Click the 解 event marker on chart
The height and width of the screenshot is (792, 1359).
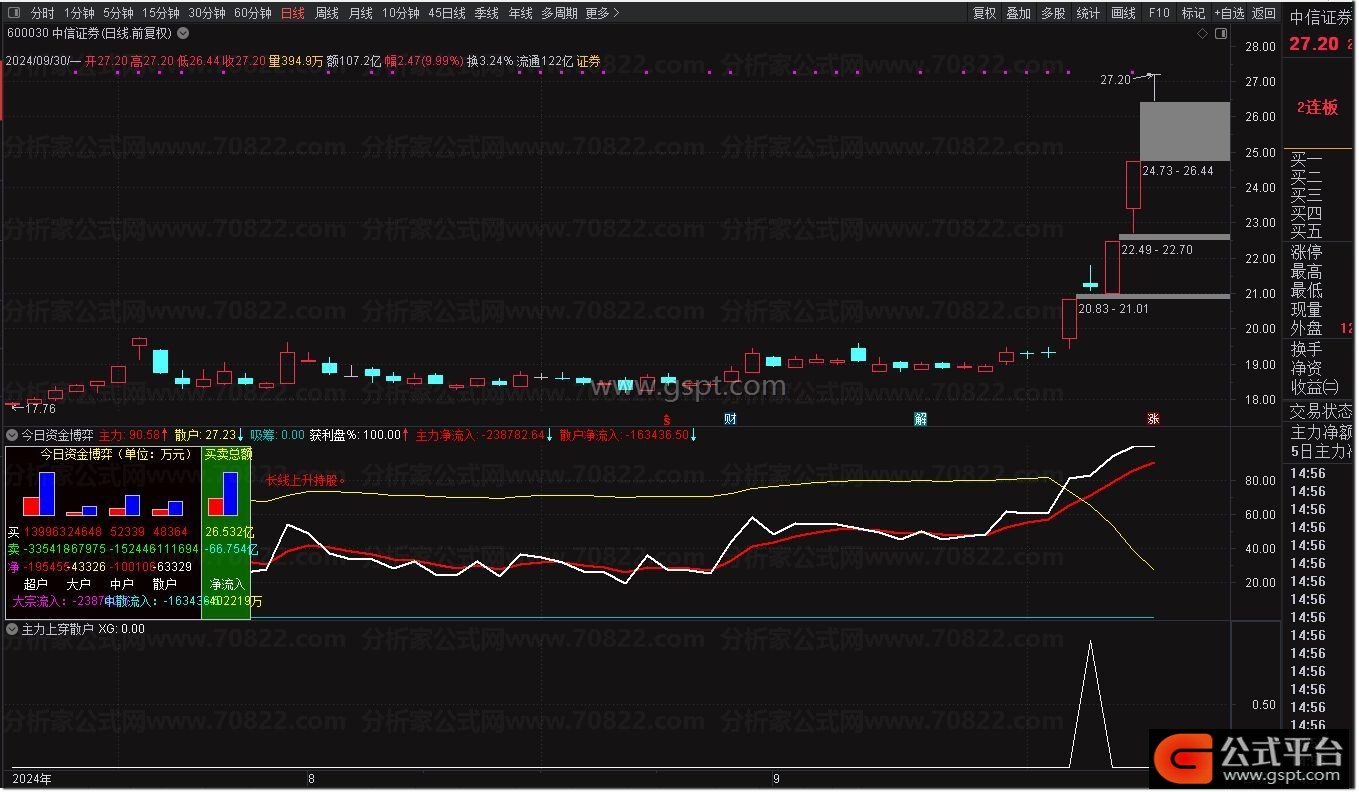pos(920,418)
